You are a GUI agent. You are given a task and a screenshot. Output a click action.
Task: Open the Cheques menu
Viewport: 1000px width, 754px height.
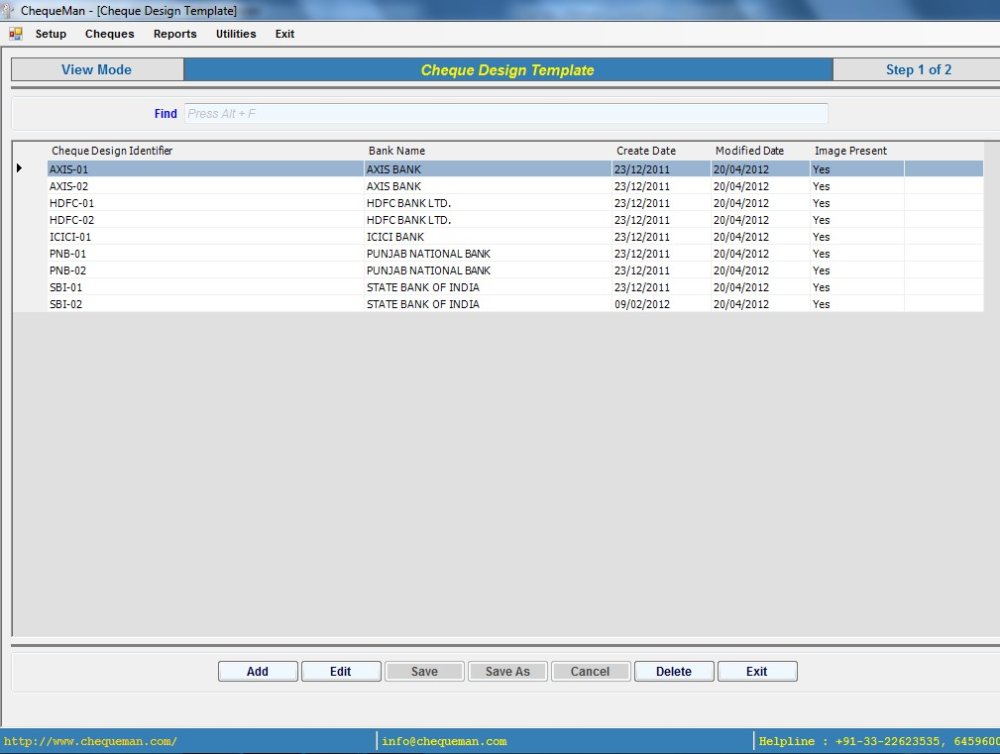click(110, 34)
